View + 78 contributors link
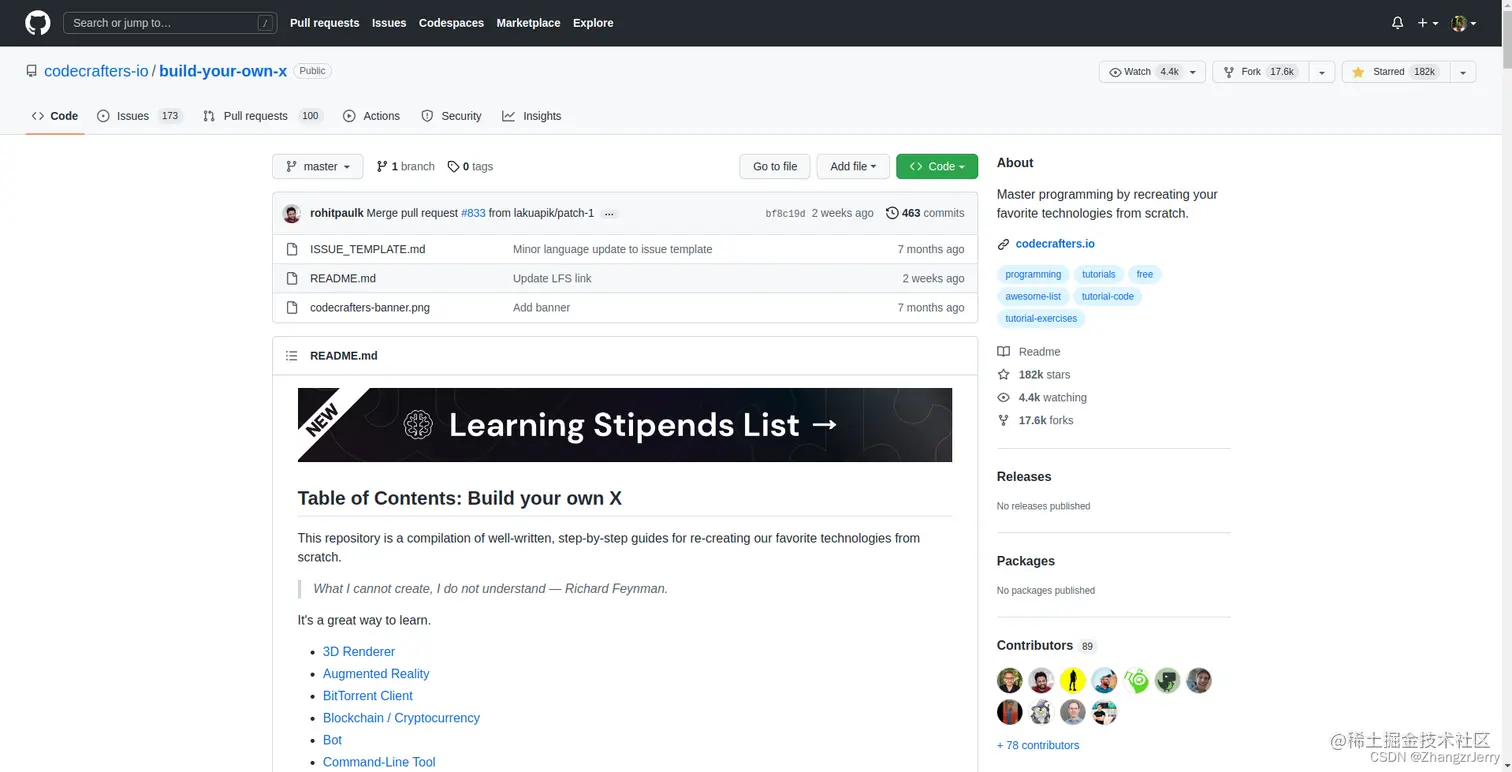 pos(1038,745)
